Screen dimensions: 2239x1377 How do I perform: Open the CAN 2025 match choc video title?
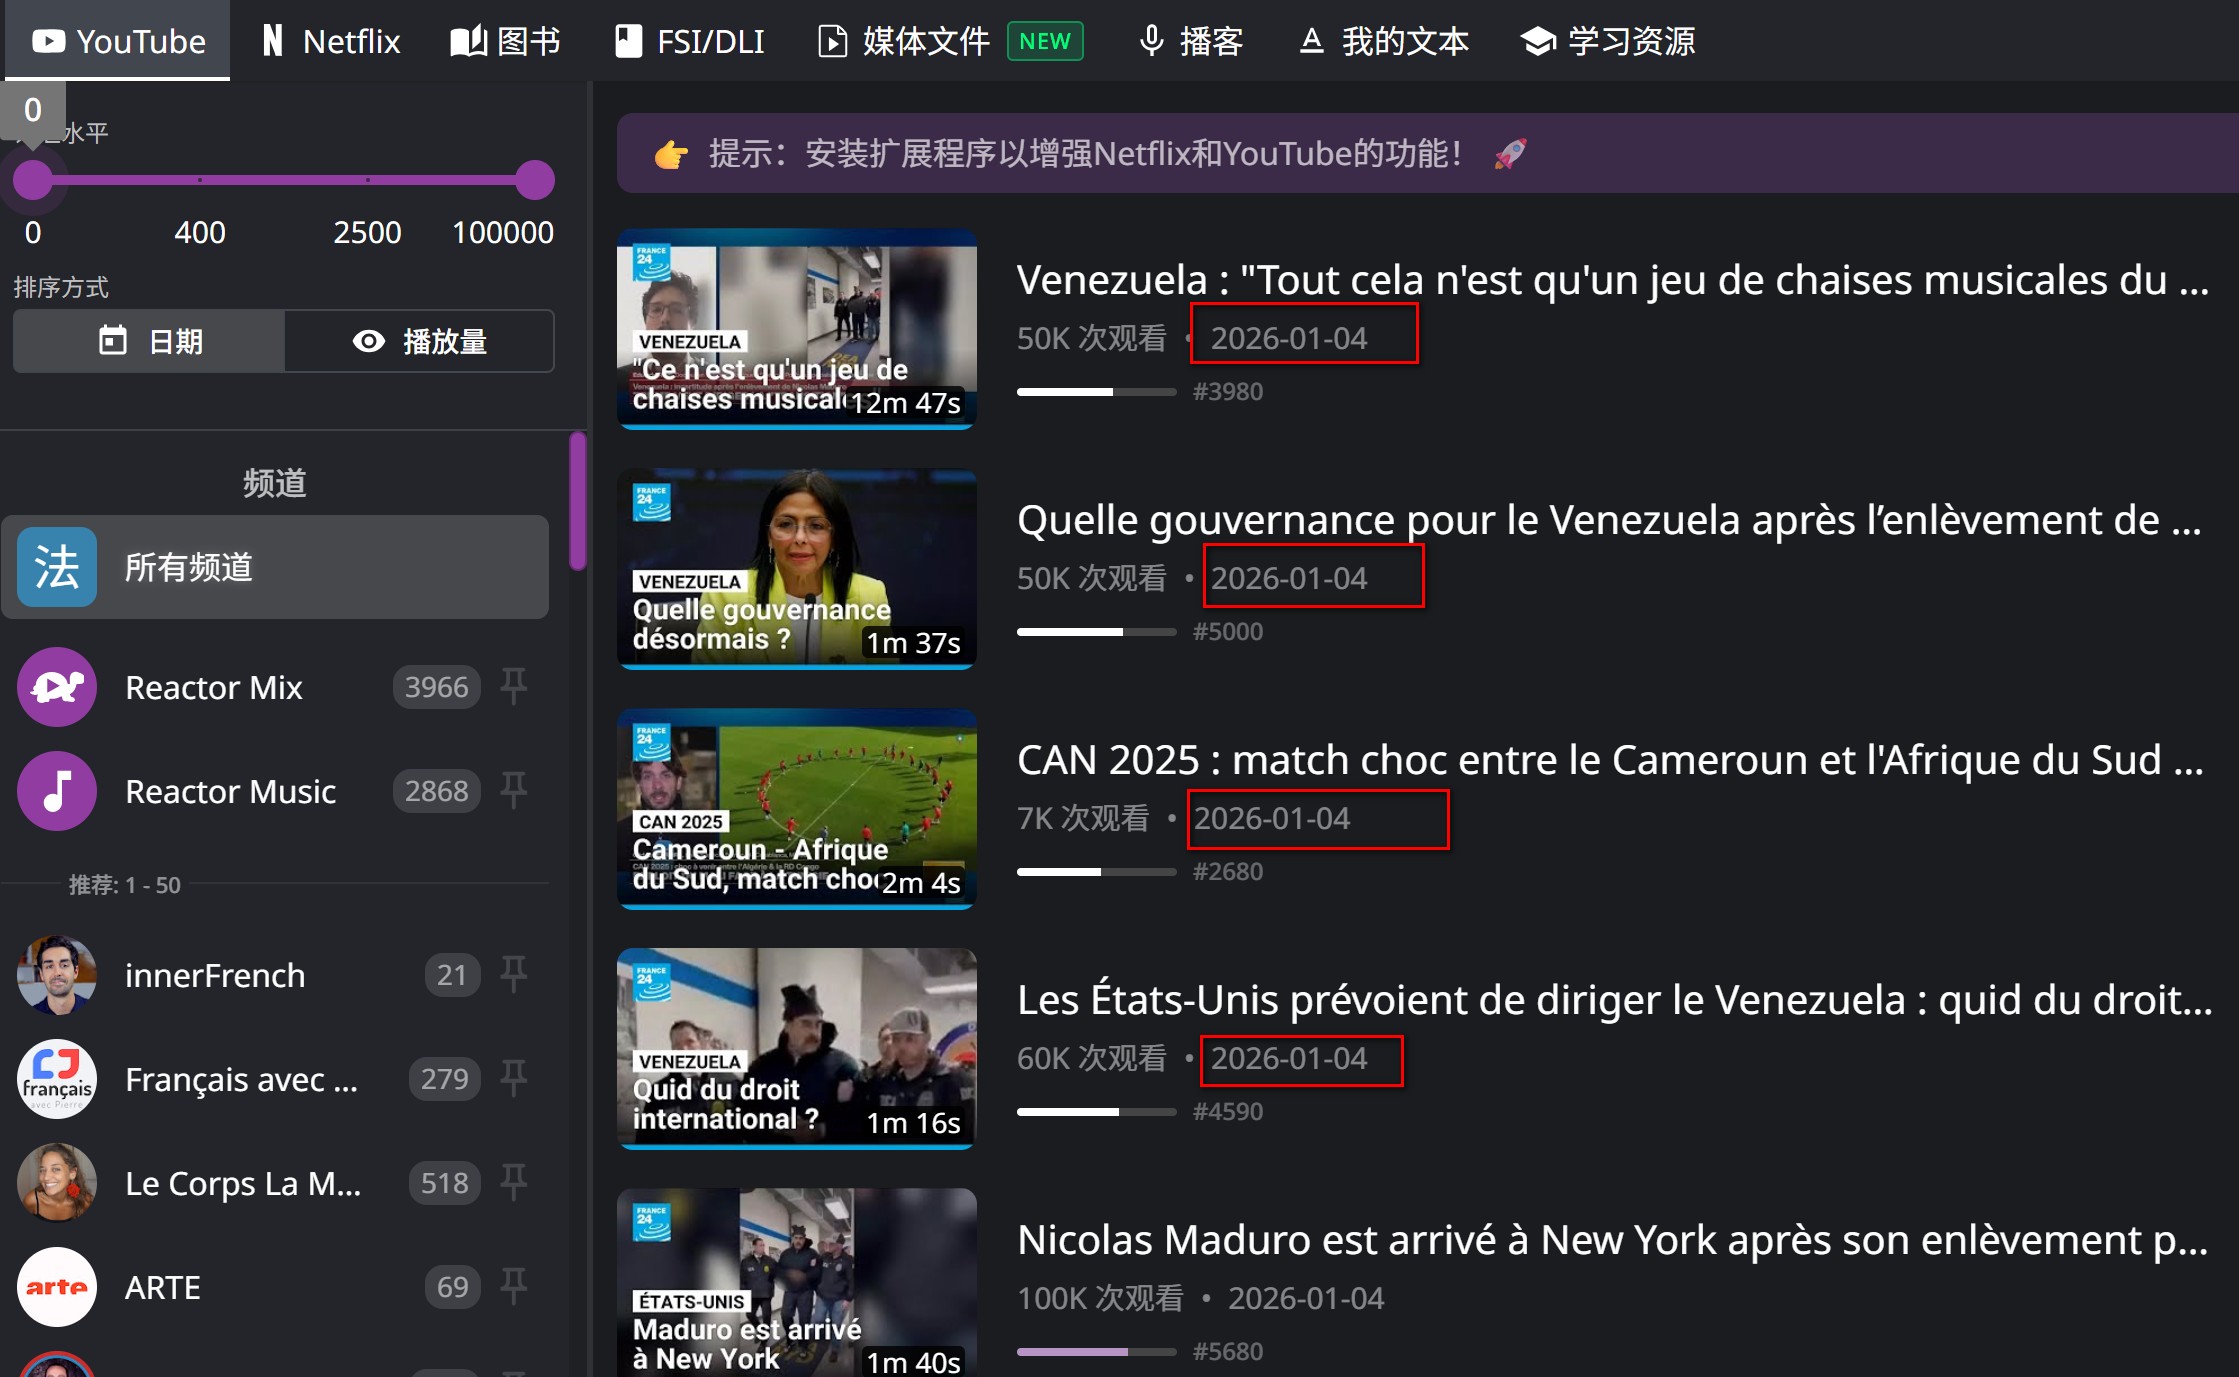[1608, 760]
